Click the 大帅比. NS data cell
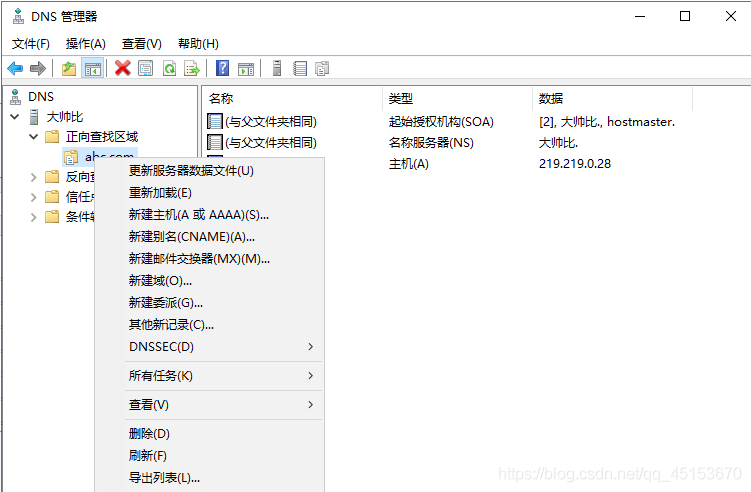Image resolution: width=751 pixels, height=492 pixels. (558, 143)
